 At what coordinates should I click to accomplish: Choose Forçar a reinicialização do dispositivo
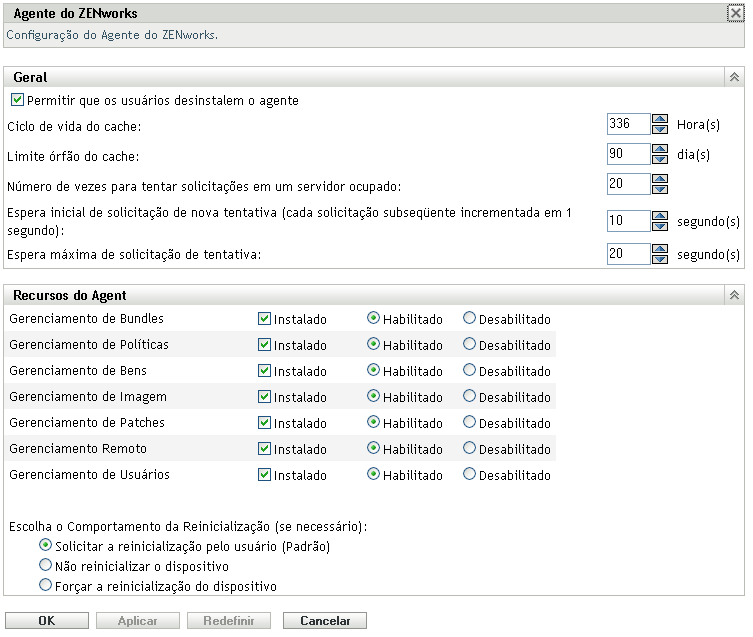point(45,585)
